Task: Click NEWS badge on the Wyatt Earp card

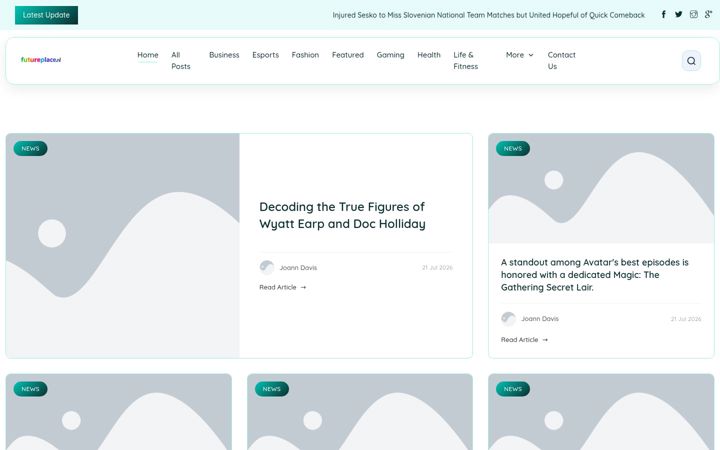Action: click(x=30, y=148)
